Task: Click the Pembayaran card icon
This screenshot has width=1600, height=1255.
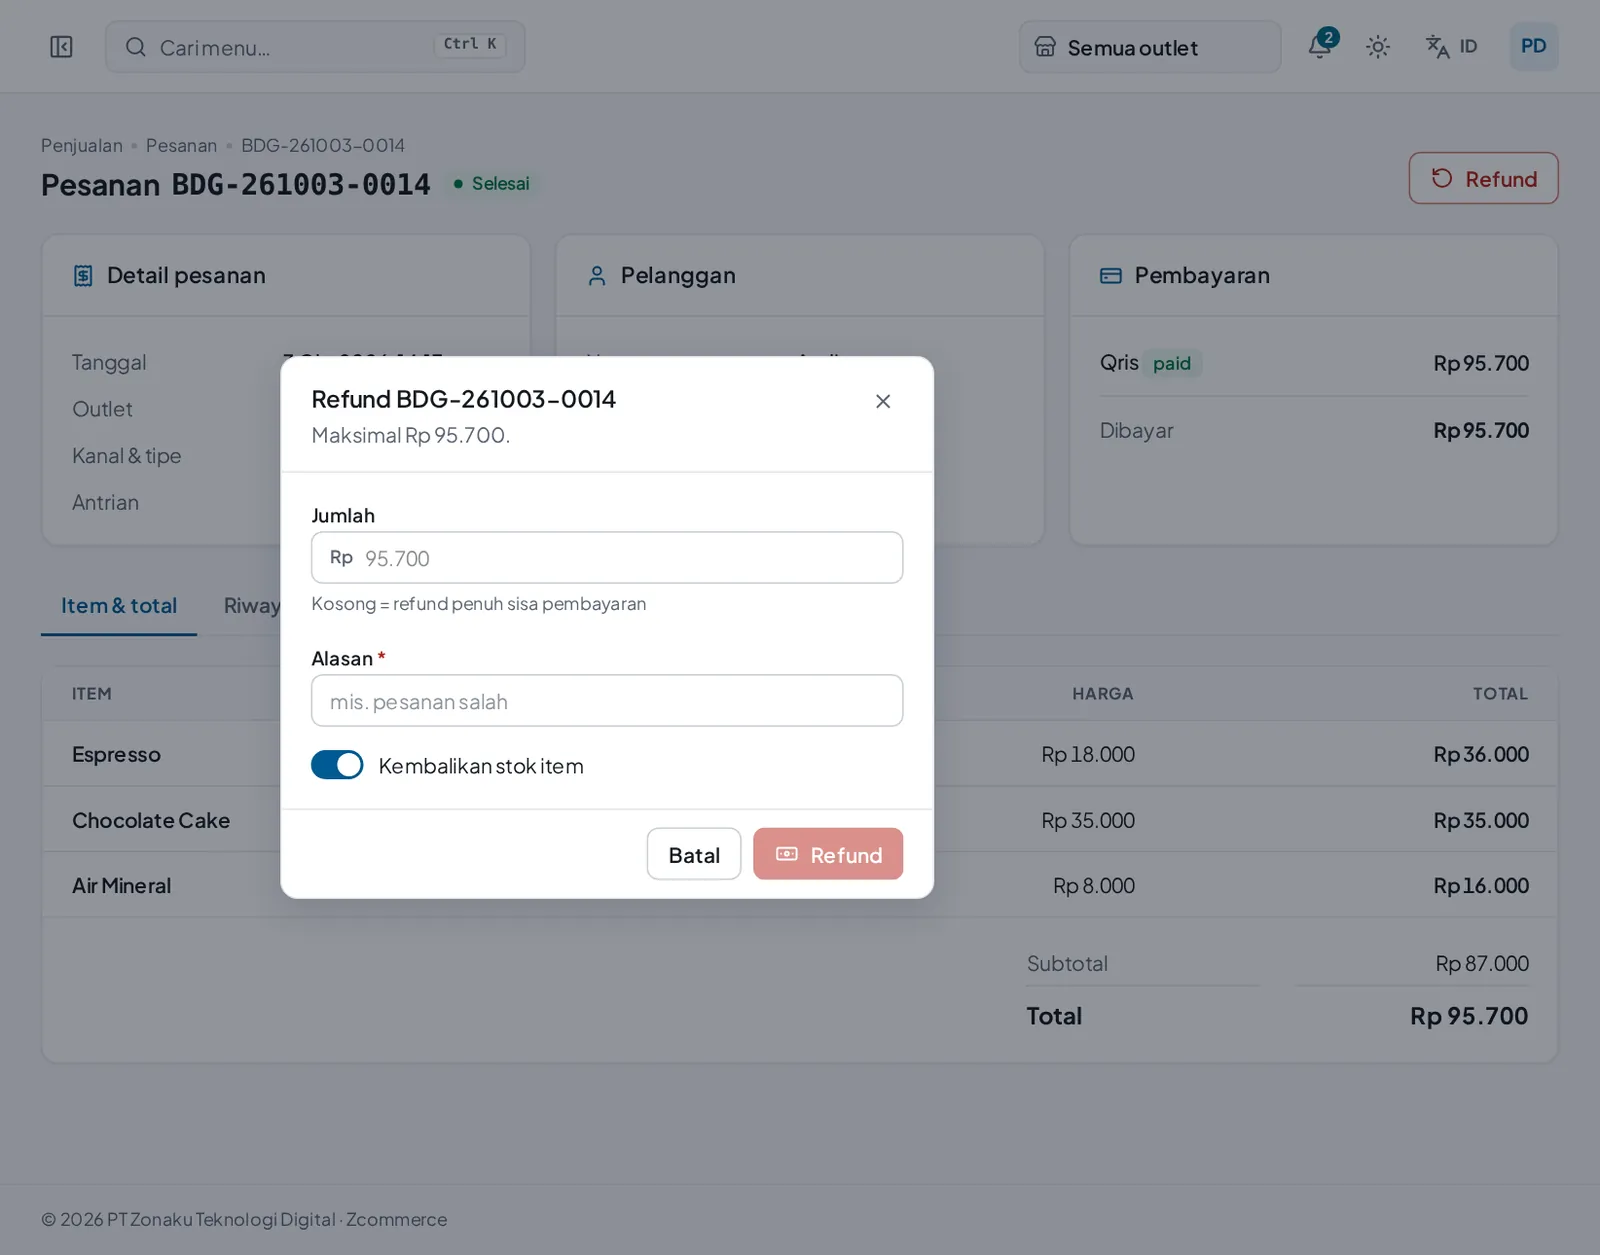Action: pyautogui.click(x=1111, y=276)
